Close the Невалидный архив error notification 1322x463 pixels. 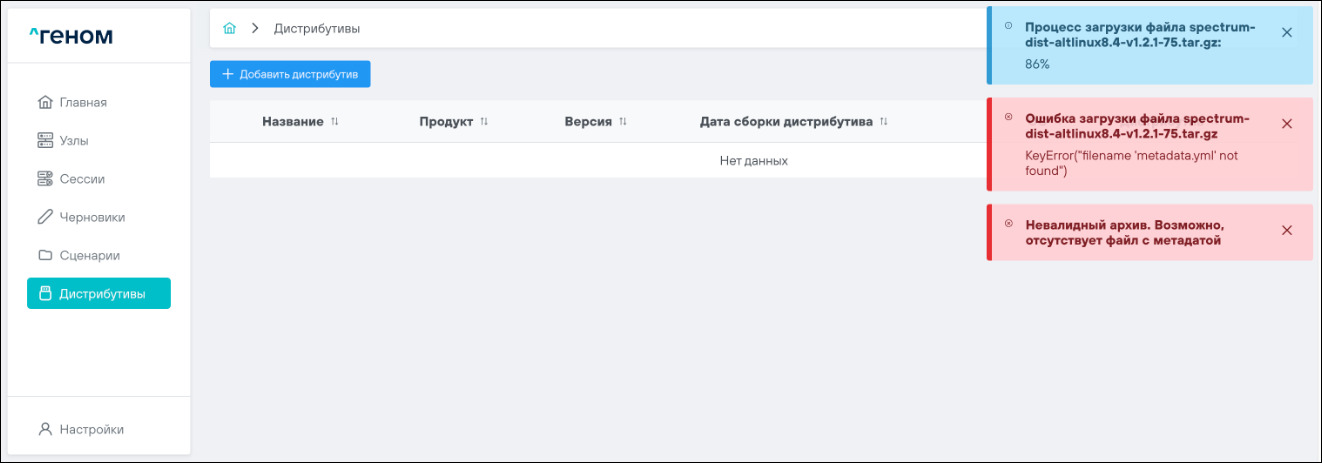point(1287,230)
